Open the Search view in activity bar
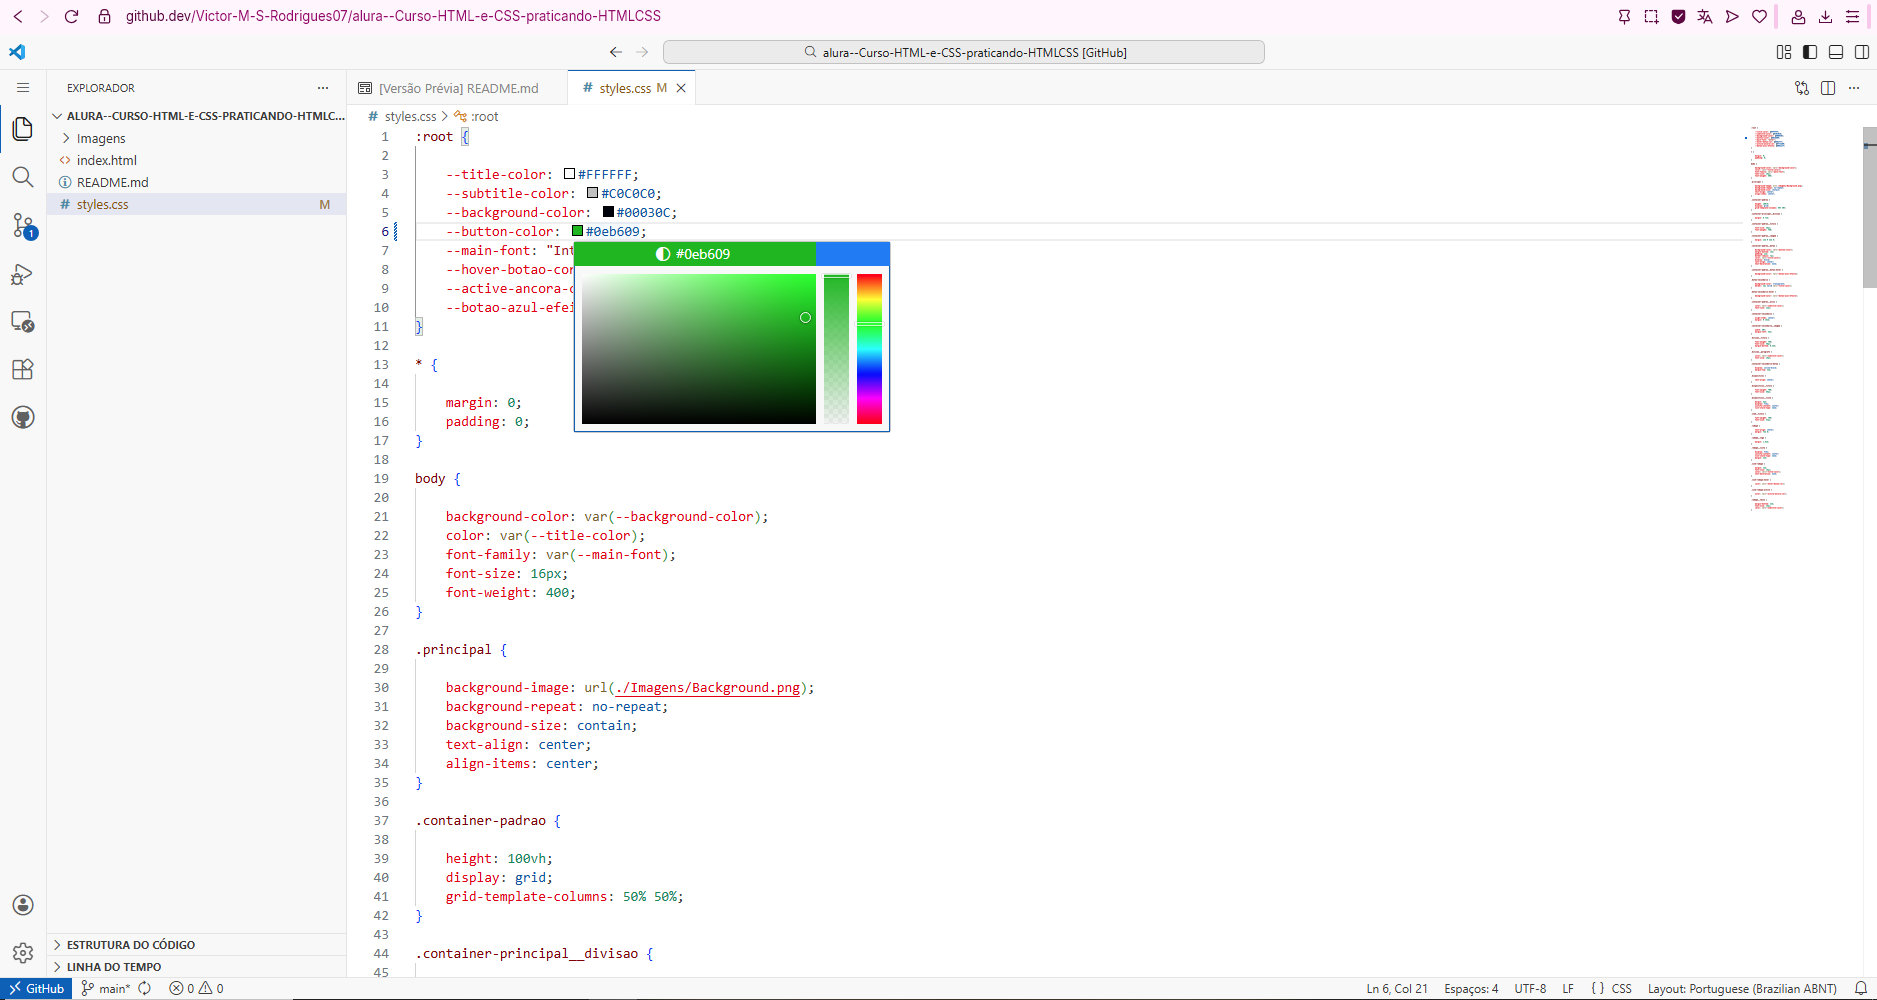The height and width of the screenshot is (1000, 1877). tap(22, 178)
